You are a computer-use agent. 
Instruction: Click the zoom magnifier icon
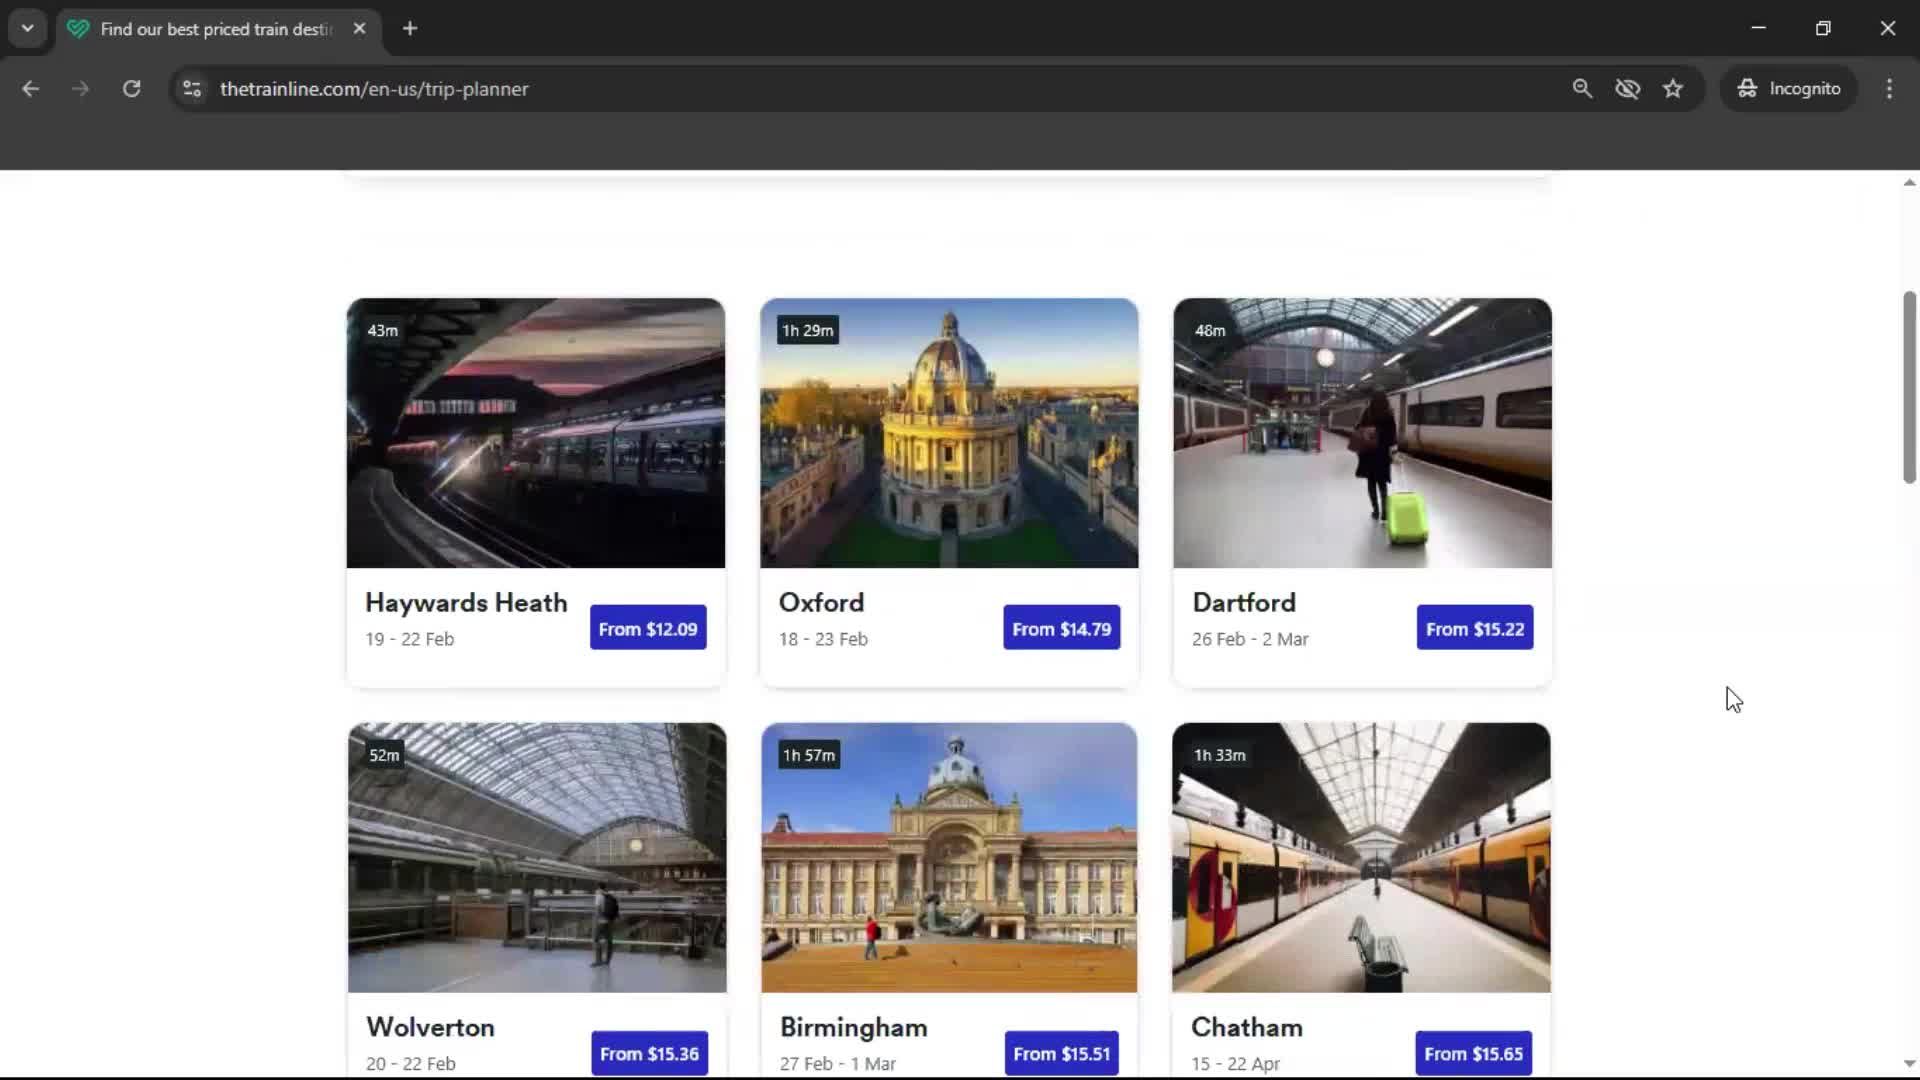(1582, 89)
